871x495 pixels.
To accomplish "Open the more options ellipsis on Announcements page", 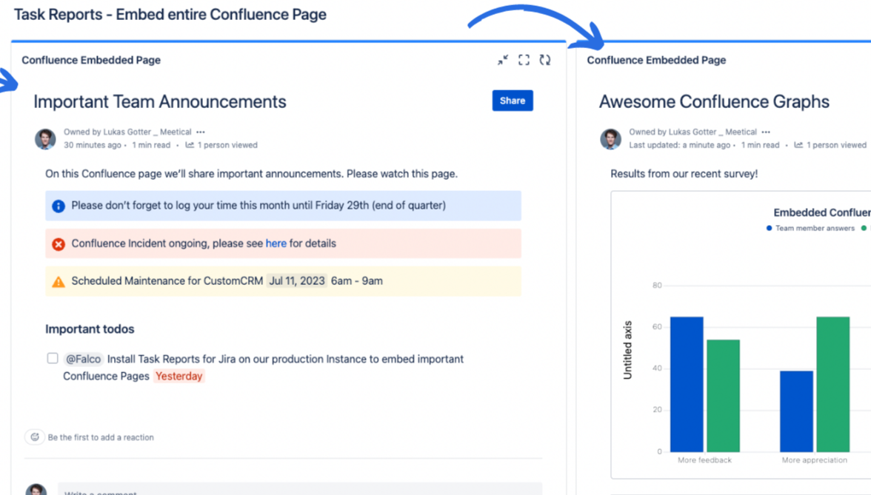I will pyautogui.click(x=201, y=132).
